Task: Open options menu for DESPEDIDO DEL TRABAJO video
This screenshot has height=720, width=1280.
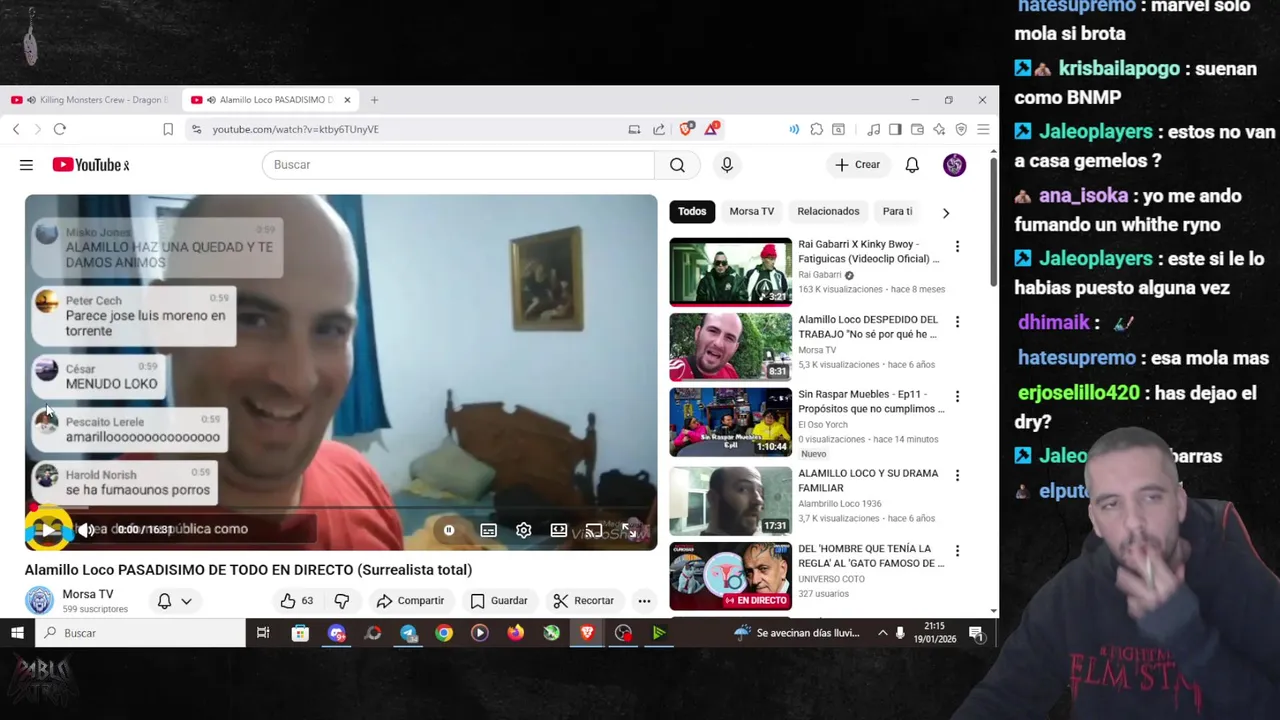Action: pos(957,322)
